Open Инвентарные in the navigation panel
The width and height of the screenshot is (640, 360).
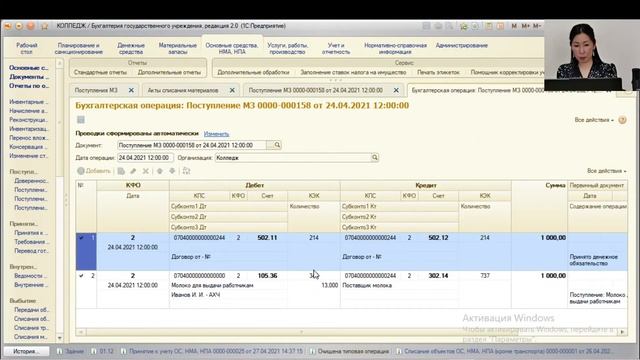[28, 102]
